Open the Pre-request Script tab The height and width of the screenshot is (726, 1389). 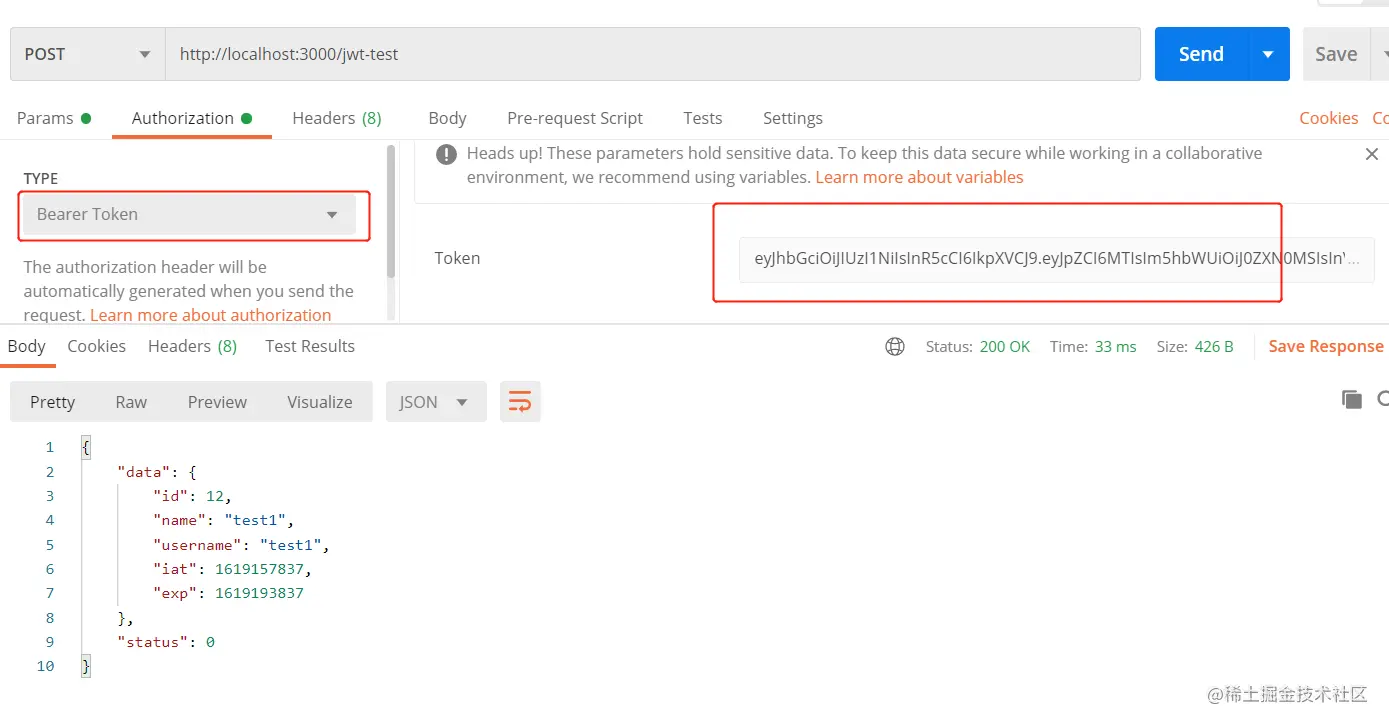575,118
